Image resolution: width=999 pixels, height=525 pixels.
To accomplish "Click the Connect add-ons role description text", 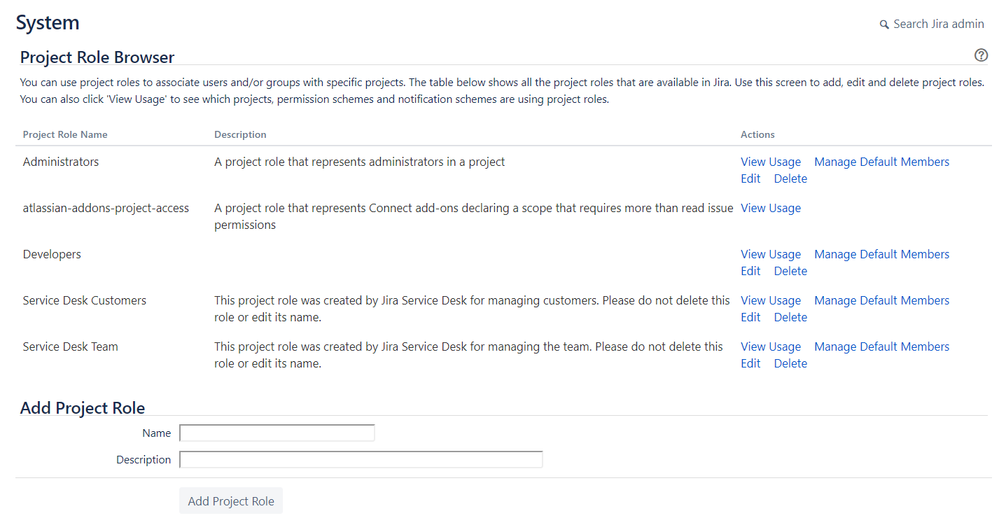I will coord(473,217).
